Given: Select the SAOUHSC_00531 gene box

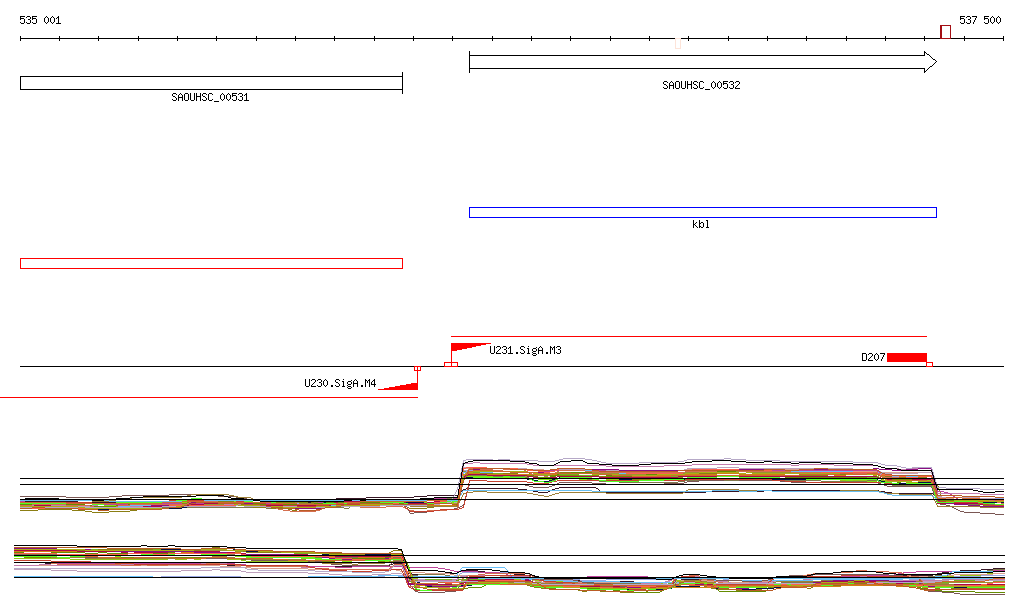Looking at the screenshot, I should pyautogui.click(x=212, y=83).
